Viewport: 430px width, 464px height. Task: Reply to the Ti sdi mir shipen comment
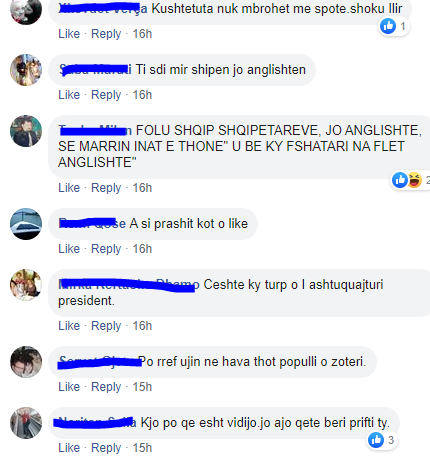[106, 95]
